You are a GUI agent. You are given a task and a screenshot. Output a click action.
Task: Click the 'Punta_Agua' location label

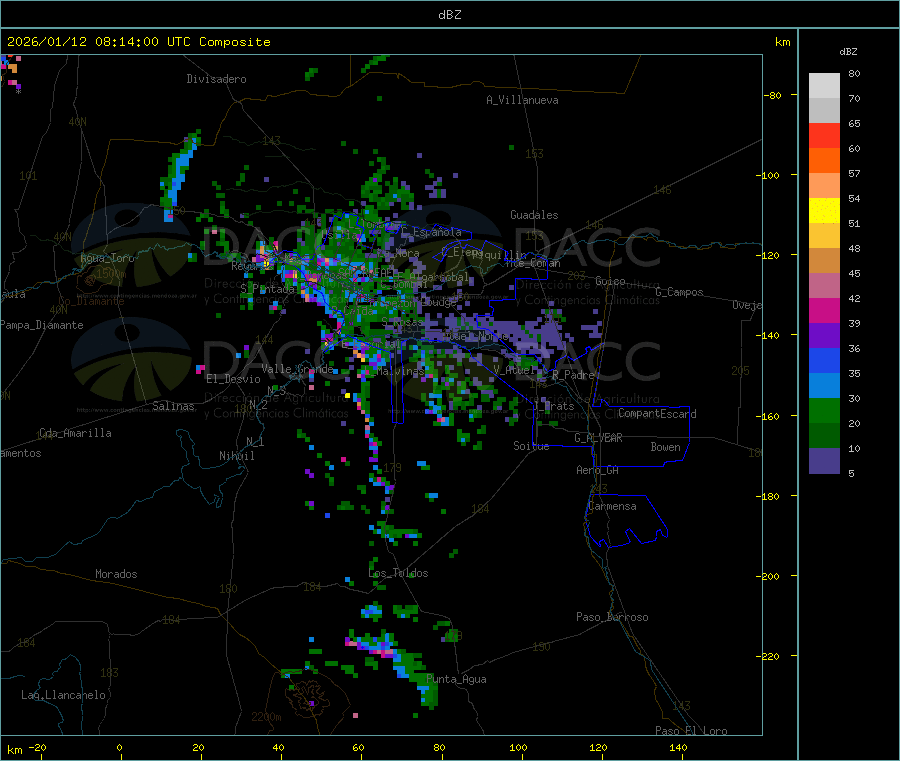pyautogui.click(x=456, y=680)
